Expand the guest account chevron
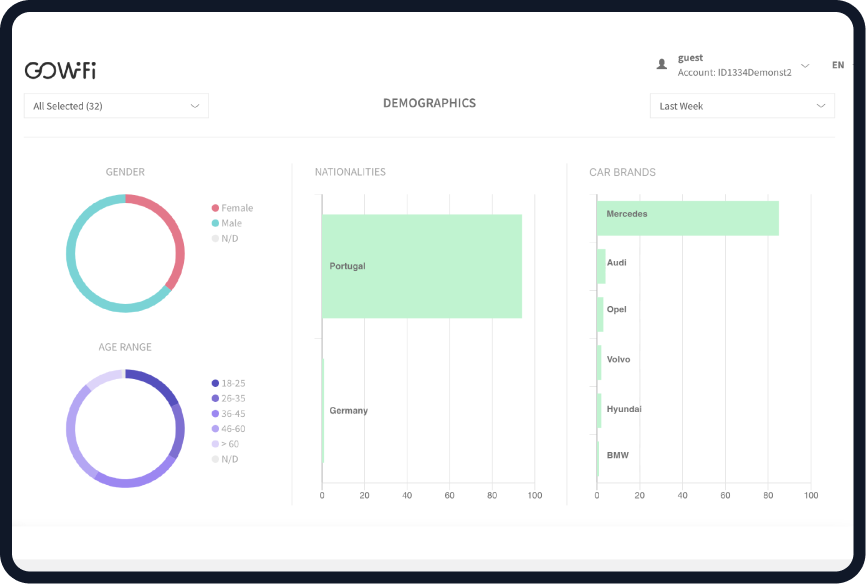 [805, 65]
